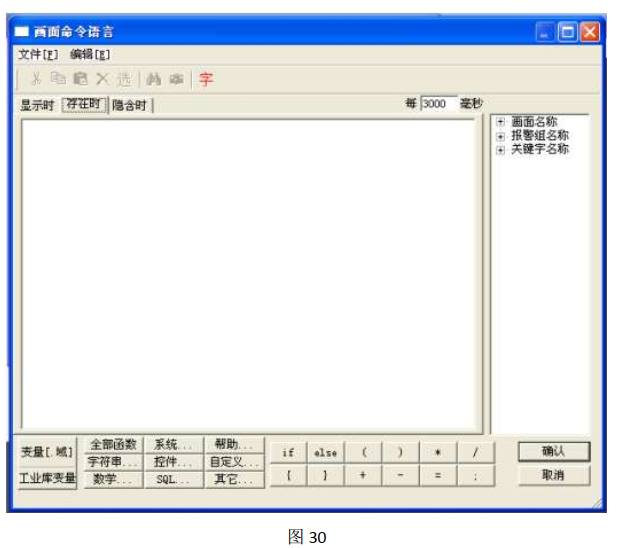Click the 选 select-all toolbar icon
The image size is (627, 548).
(124, 79)
